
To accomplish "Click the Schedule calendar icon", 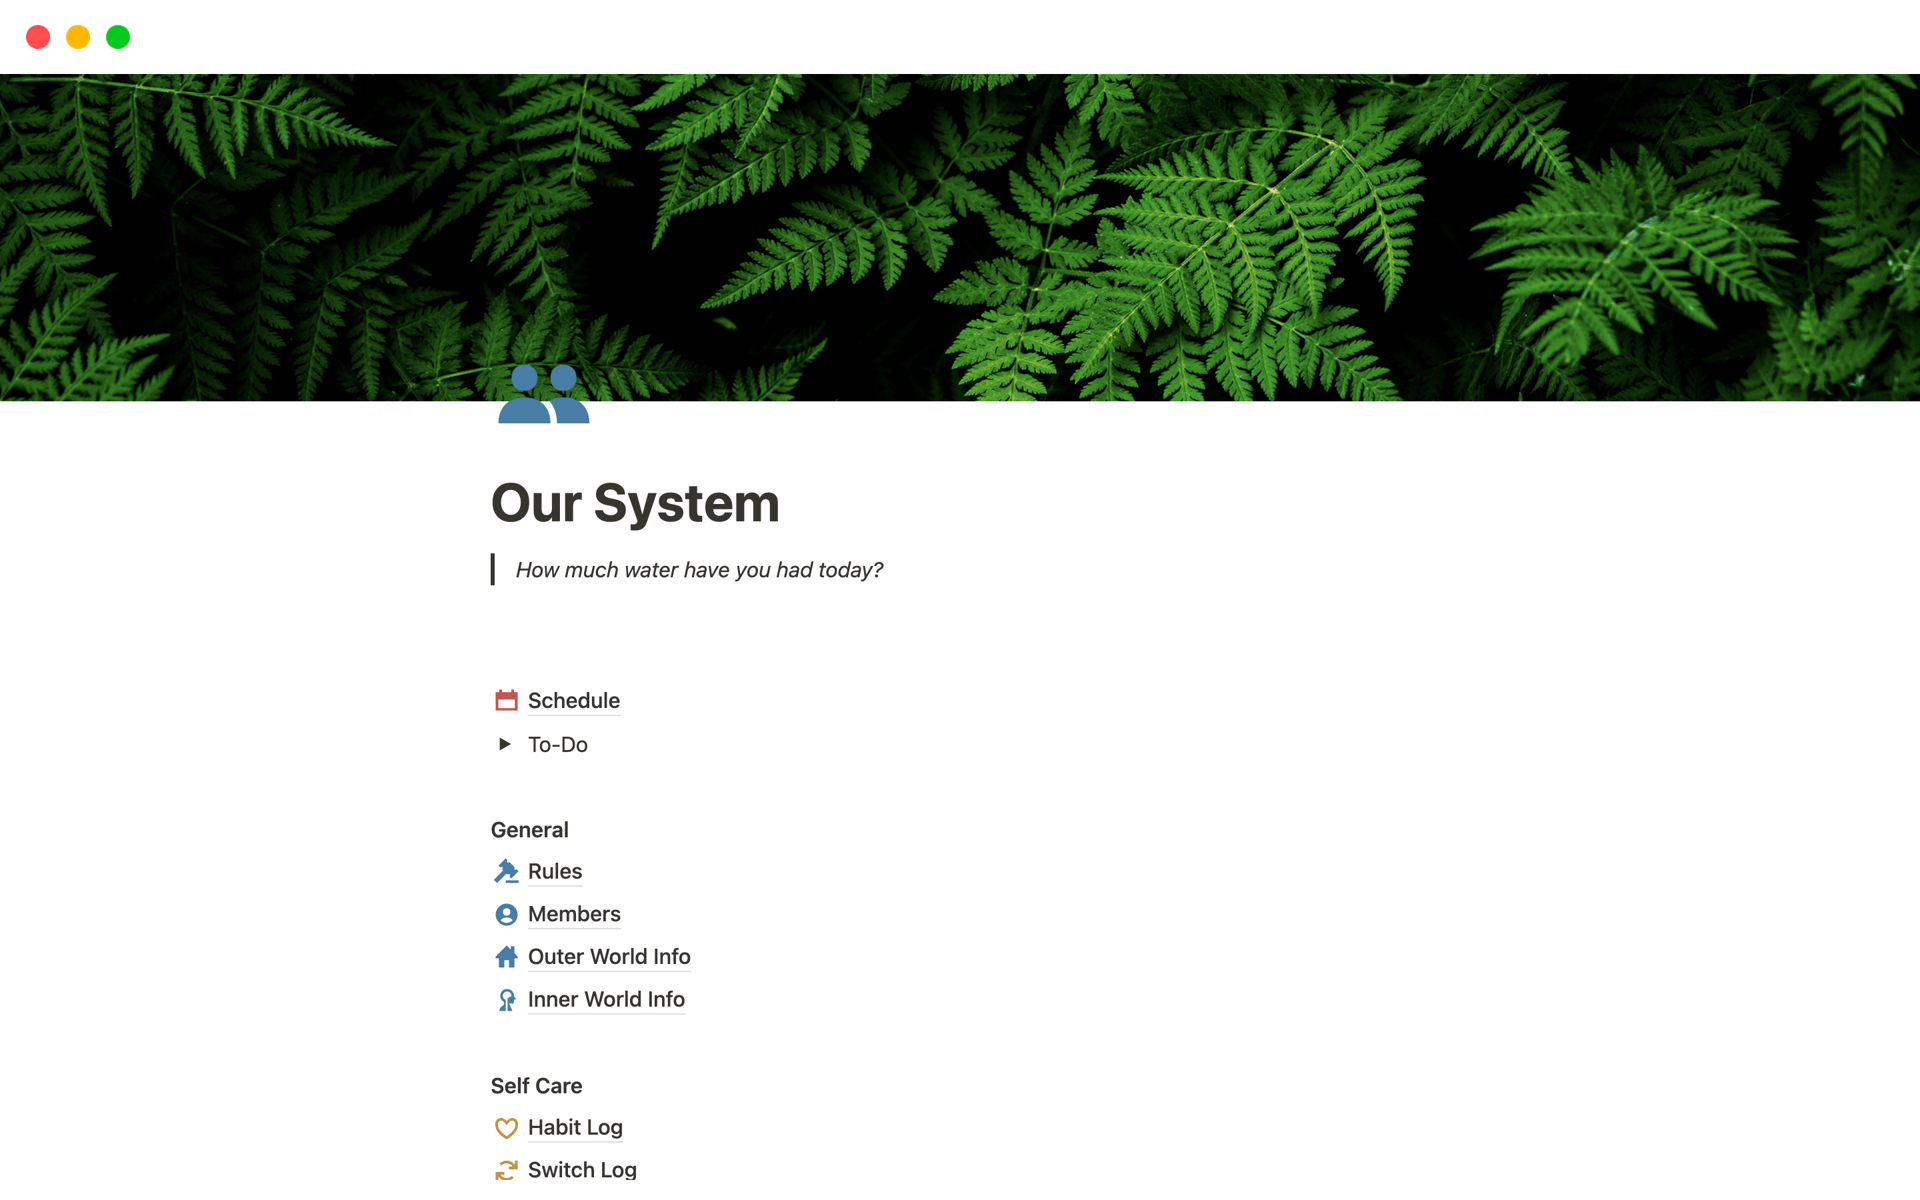I will pos(505,700).
